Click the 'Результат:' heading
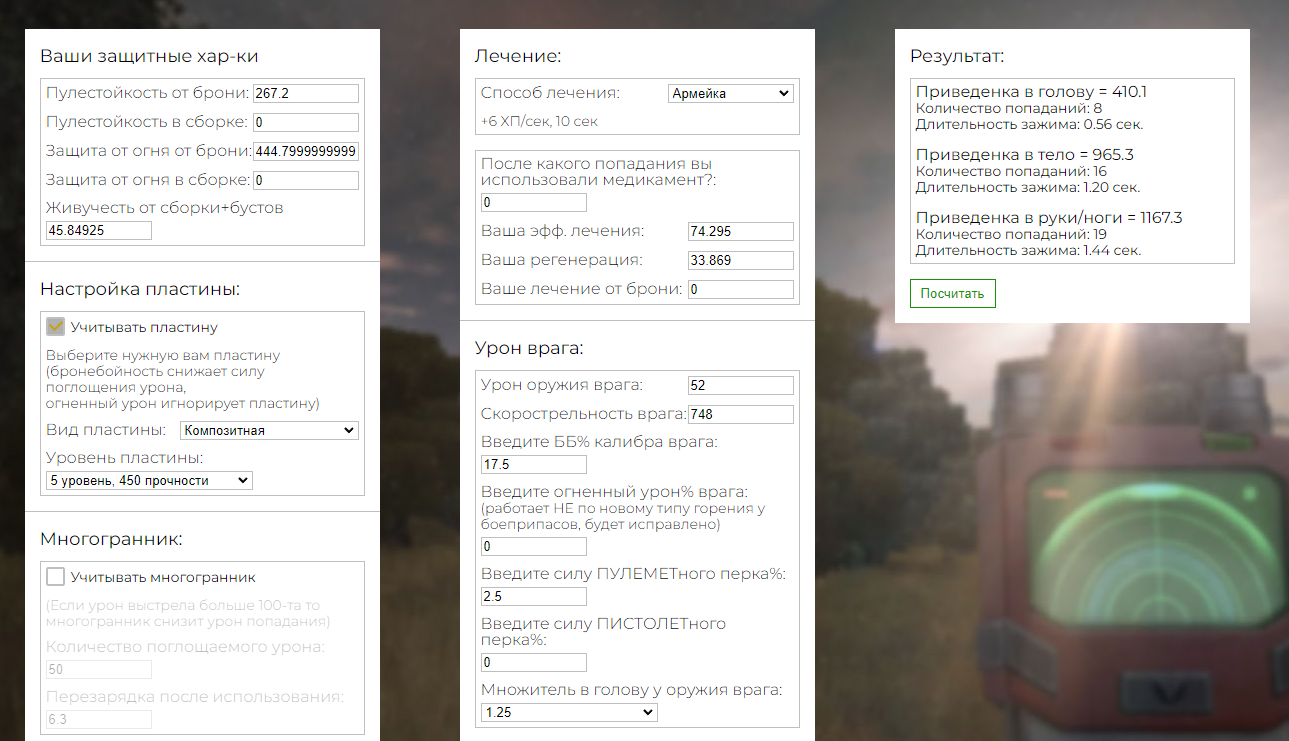The image size is (1289, 741). [x=957, y=56]
